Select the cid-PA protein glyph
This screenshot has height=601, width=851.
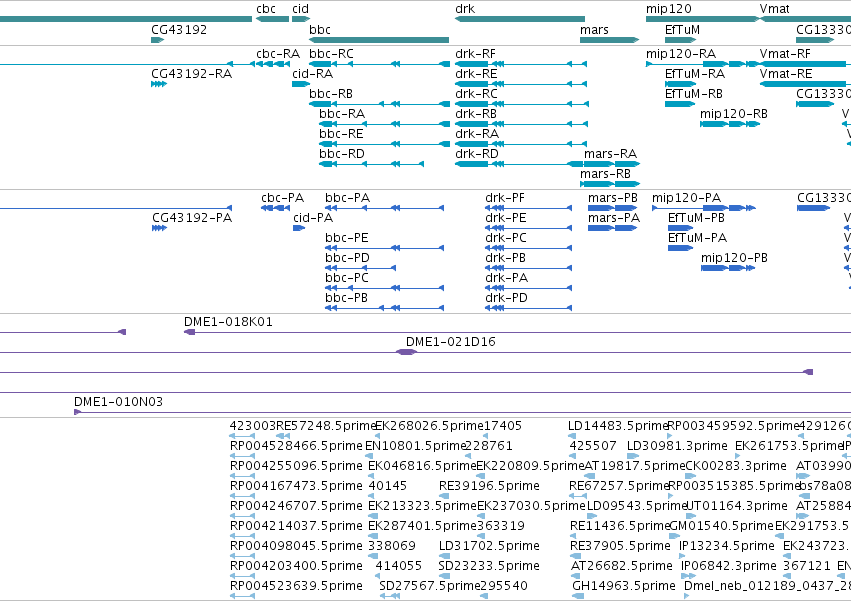point(299,228)
